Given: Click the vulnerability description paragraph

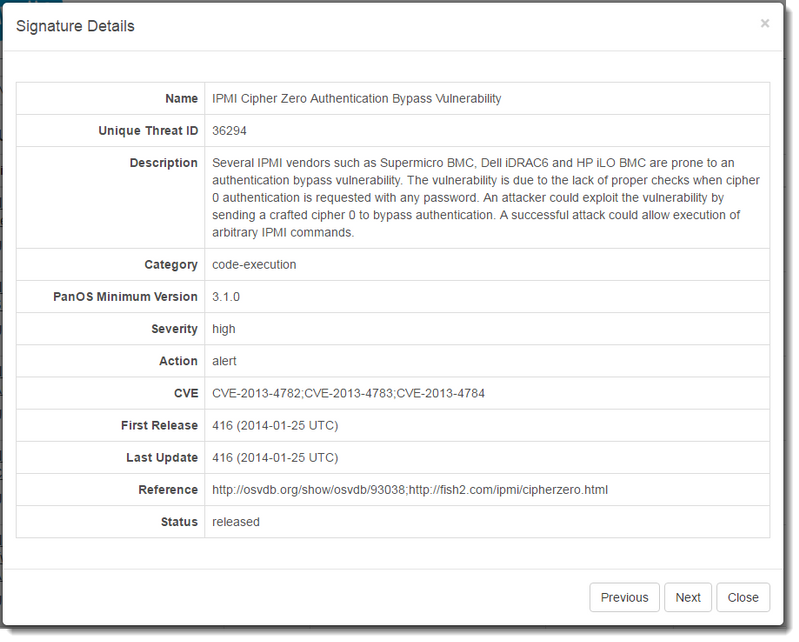Looking at the screenshot, I should coord(486,197).
